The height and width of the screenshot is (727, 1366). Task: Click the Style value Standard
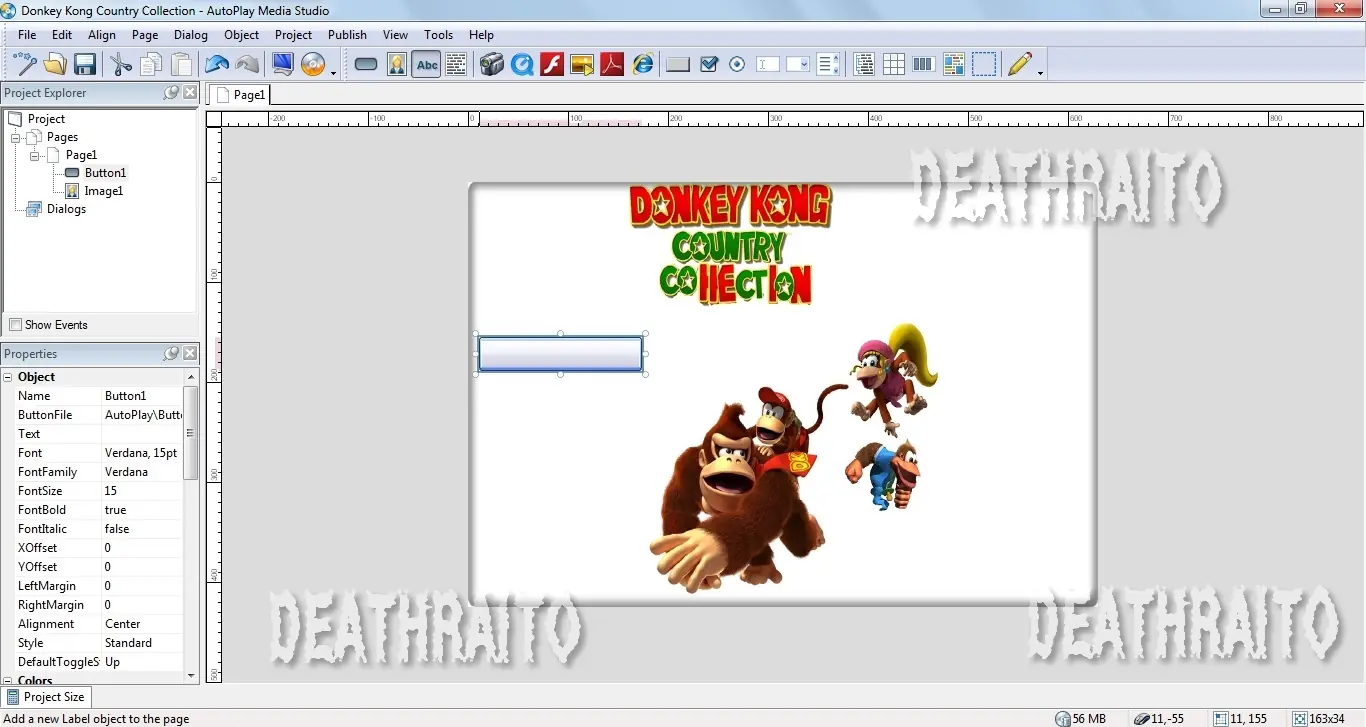(142, 643)
